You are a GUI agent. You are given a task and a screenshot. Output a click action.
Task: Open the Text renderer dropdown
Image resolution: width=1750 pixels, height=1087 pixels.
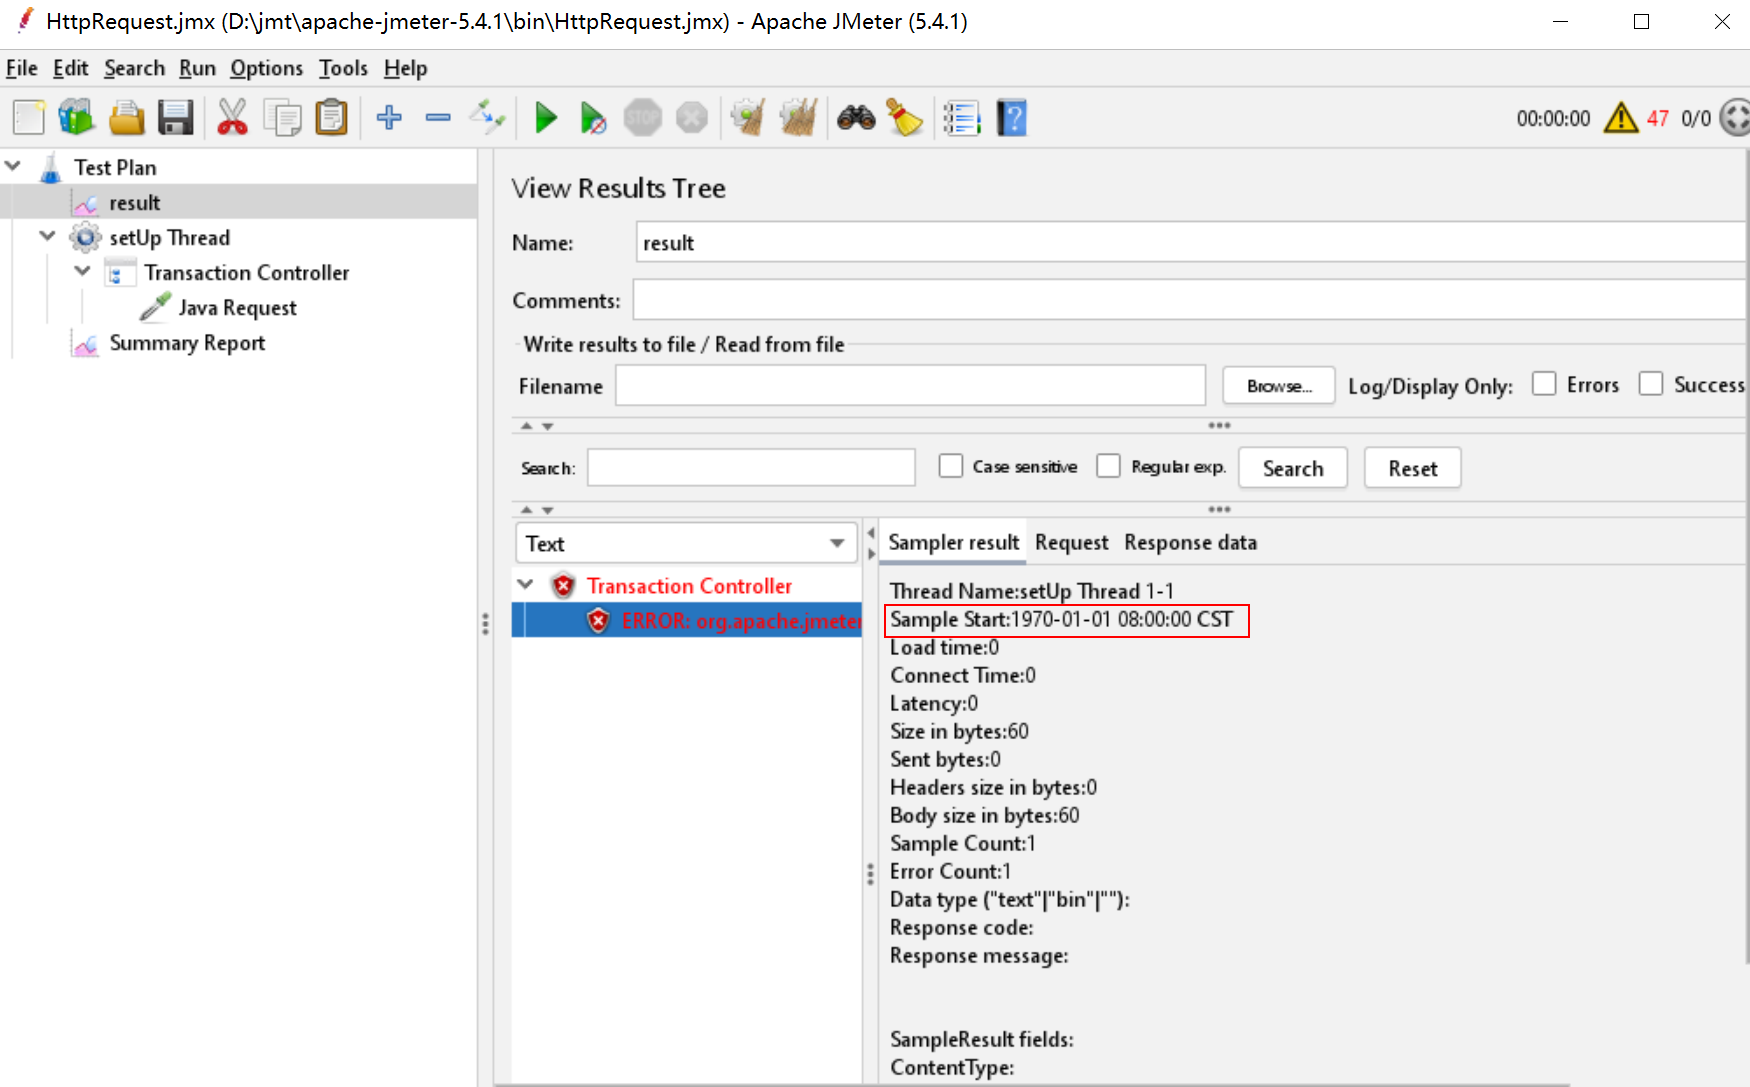pyautogui.click(x=686, y=543)
